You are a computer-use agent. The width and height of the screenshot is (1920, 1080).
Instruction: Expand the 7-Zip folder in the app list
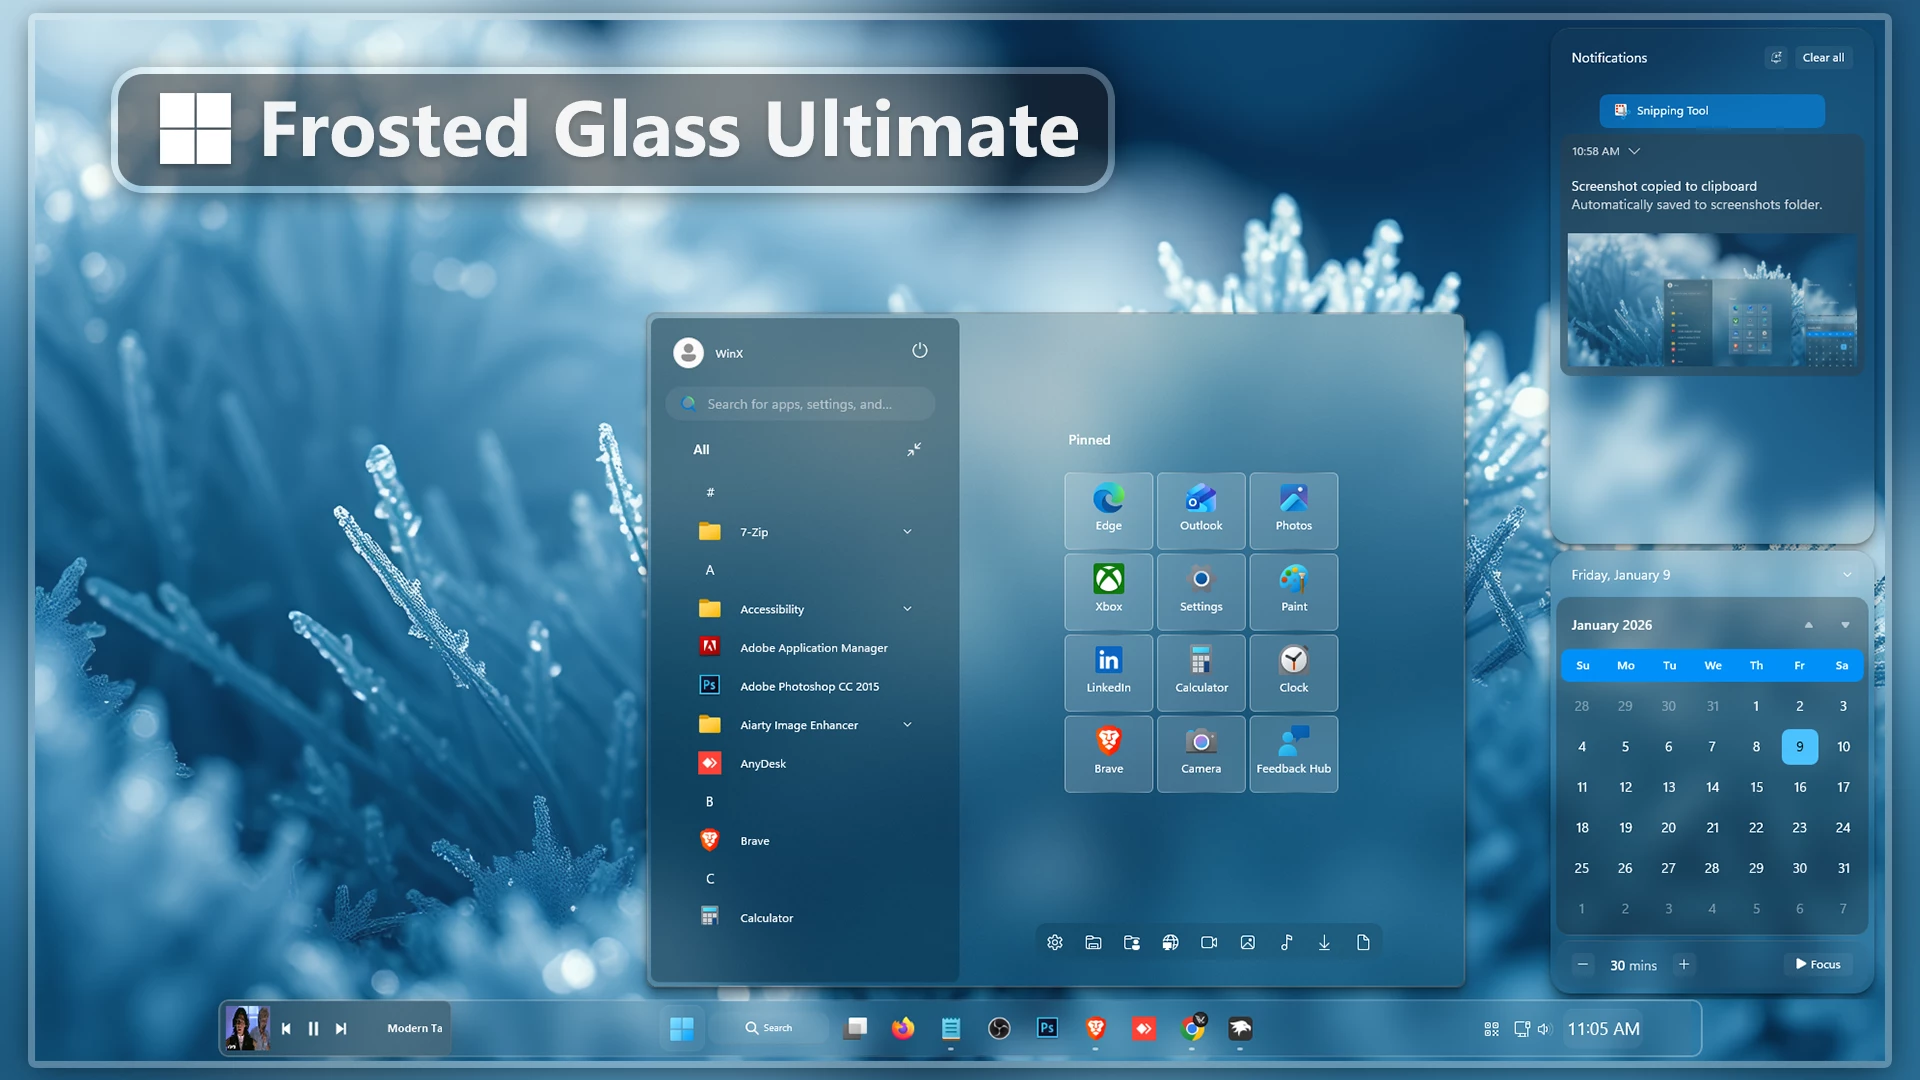[907, 532]
